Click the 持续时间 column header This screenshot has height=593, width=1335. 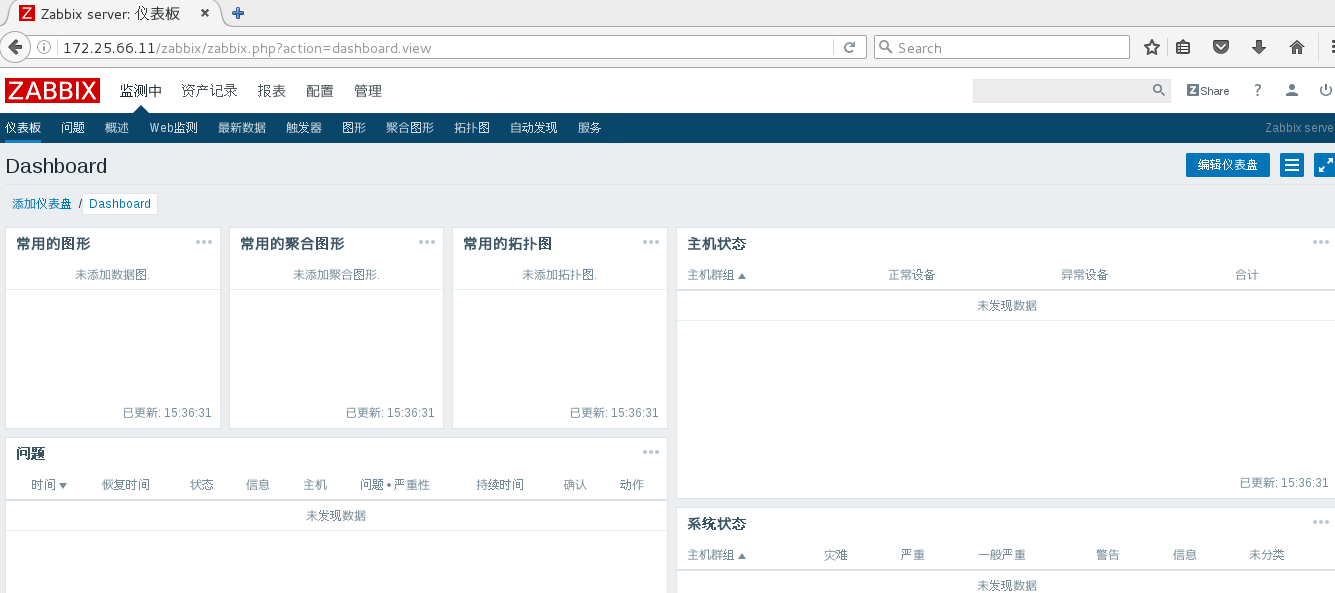pos(500,485)
